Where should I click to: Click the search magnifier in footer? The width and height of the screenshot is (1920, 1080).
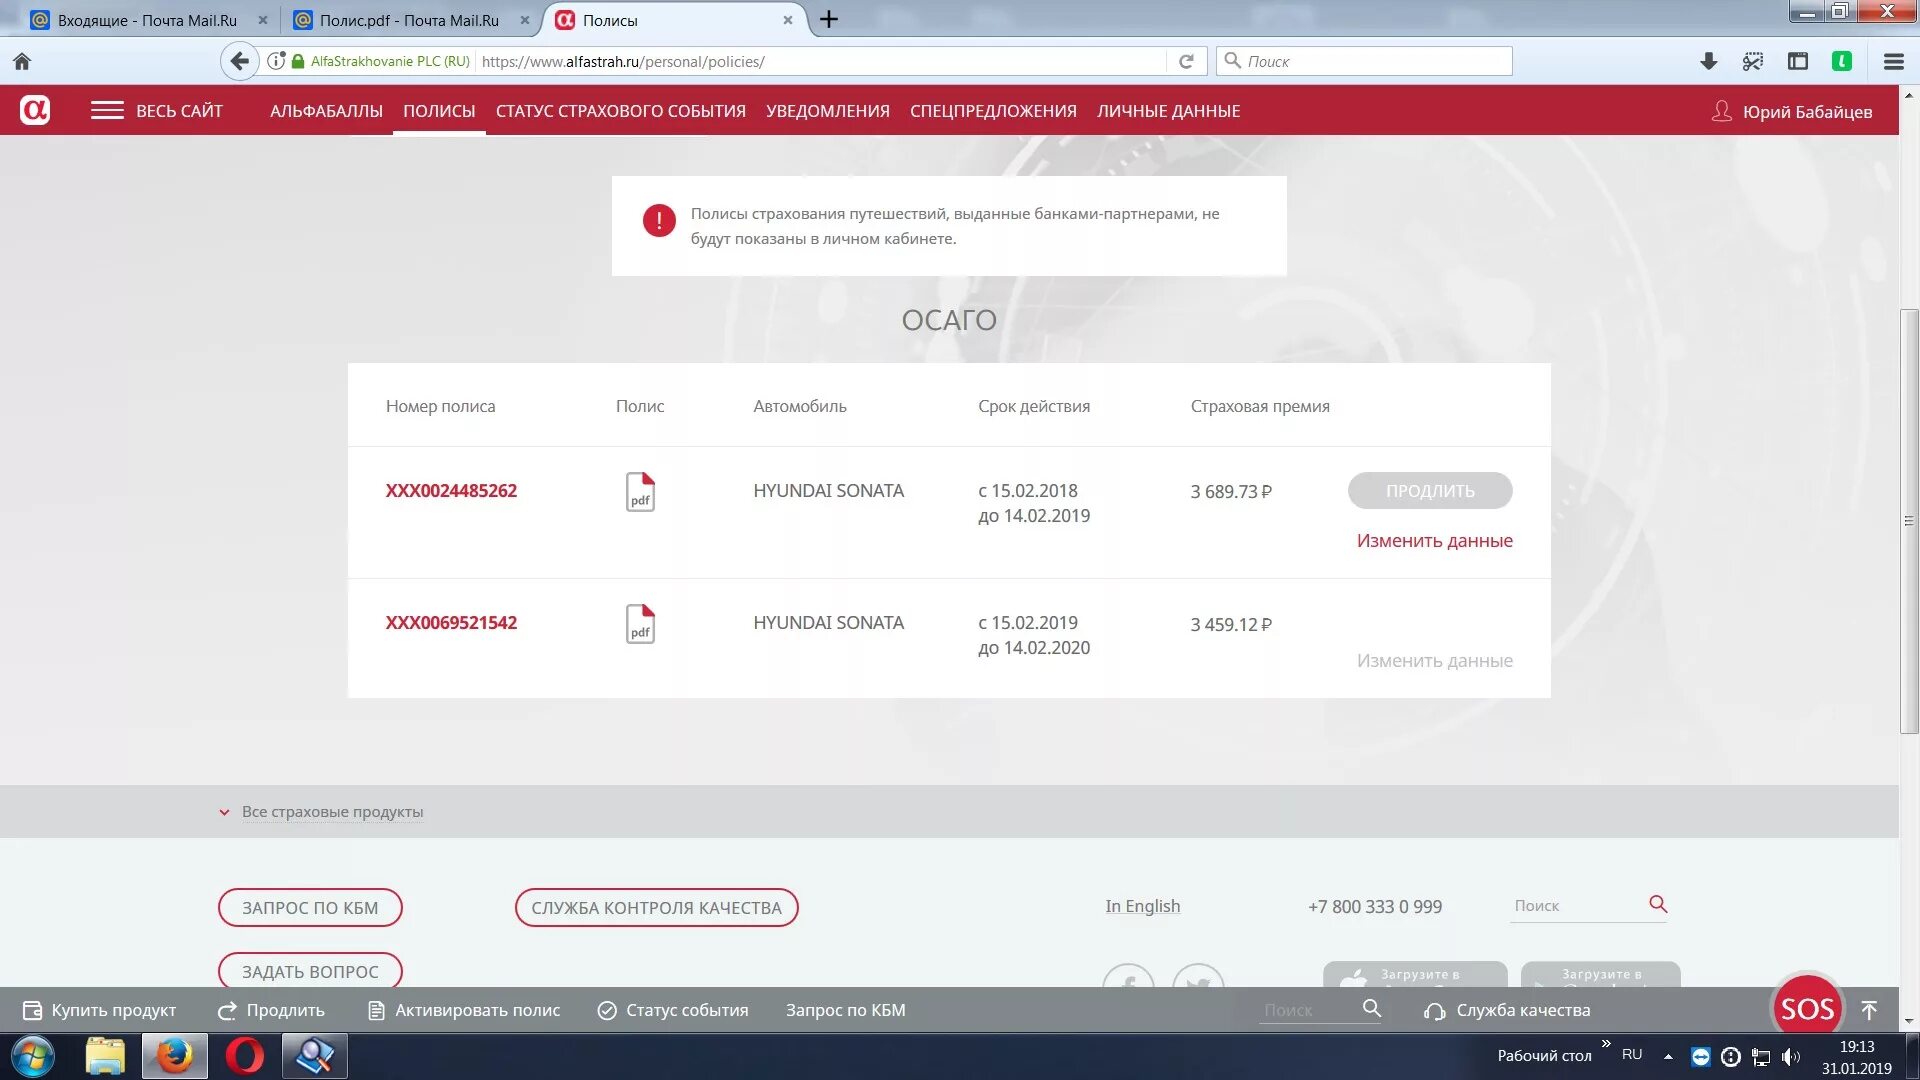point(1658,904)
